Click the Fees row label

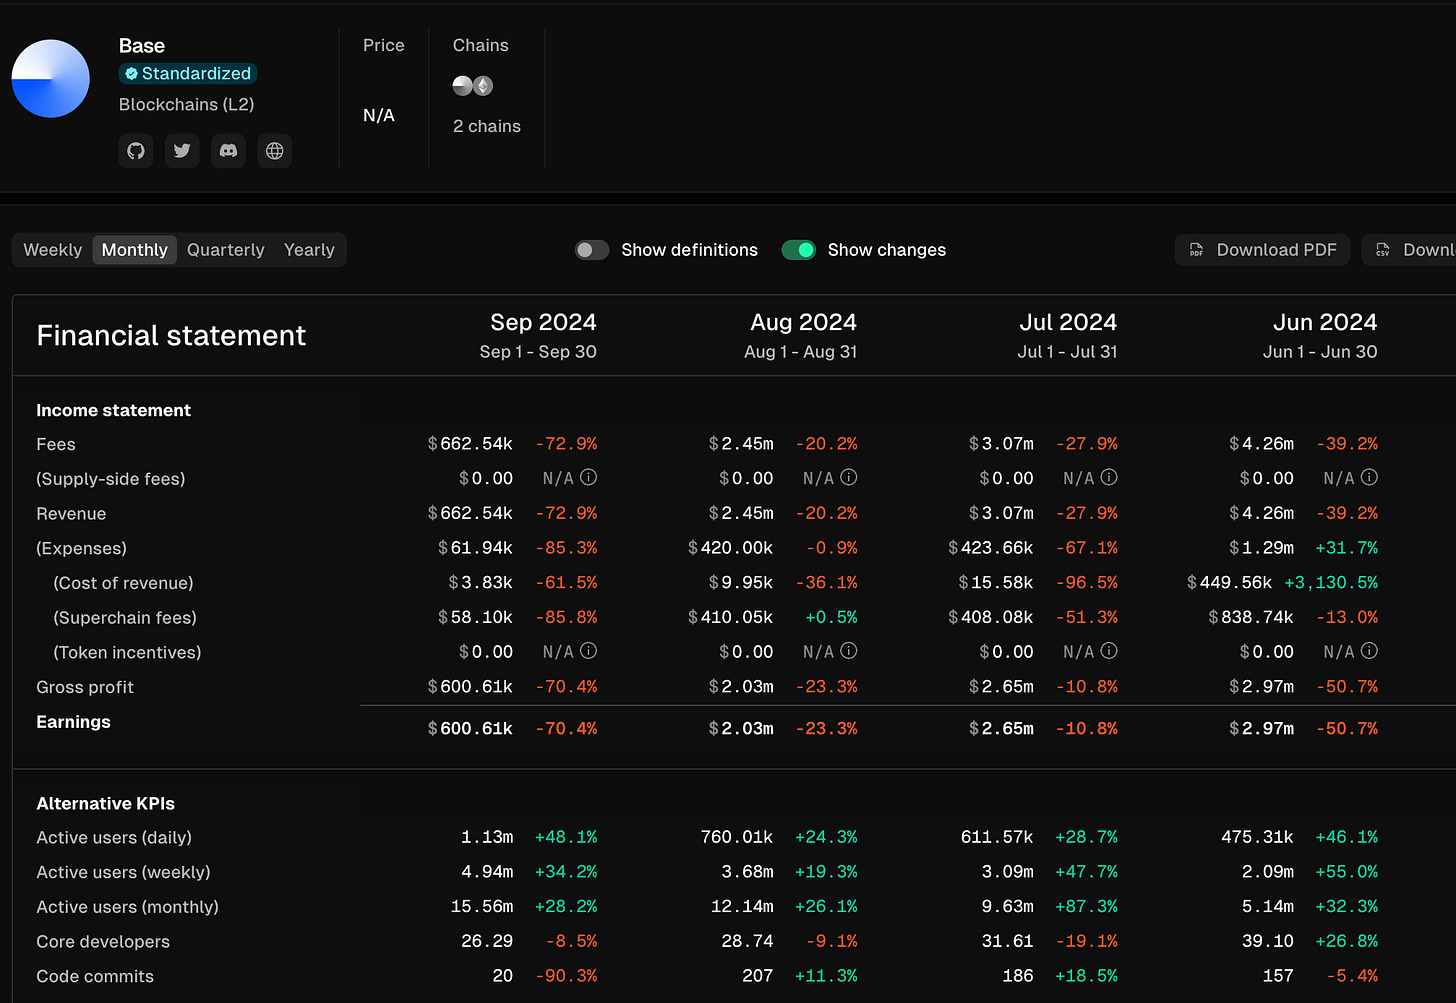[x=56, y=444]
